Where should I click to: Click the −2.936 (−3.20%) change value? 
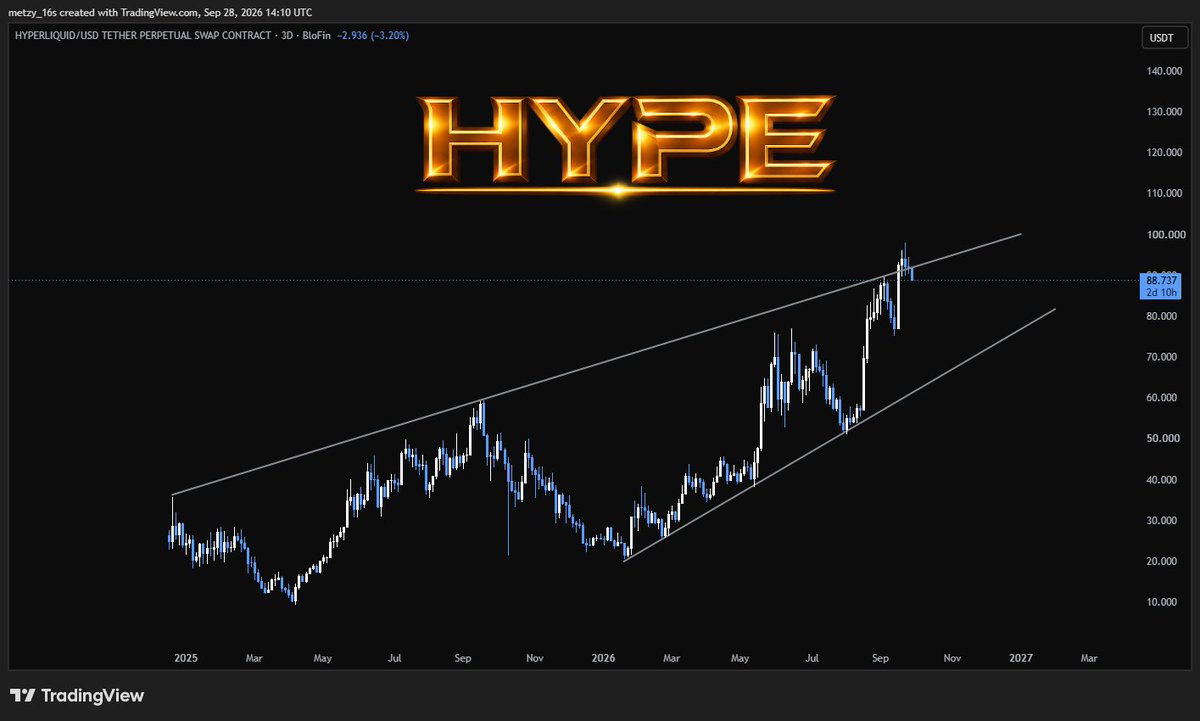click(x=371, y=36)
